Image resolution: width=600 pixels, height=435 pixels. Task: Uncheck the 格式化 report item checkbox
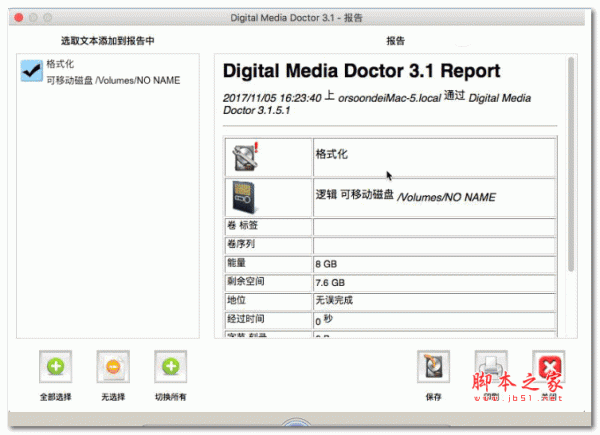[x=32, y=71]
